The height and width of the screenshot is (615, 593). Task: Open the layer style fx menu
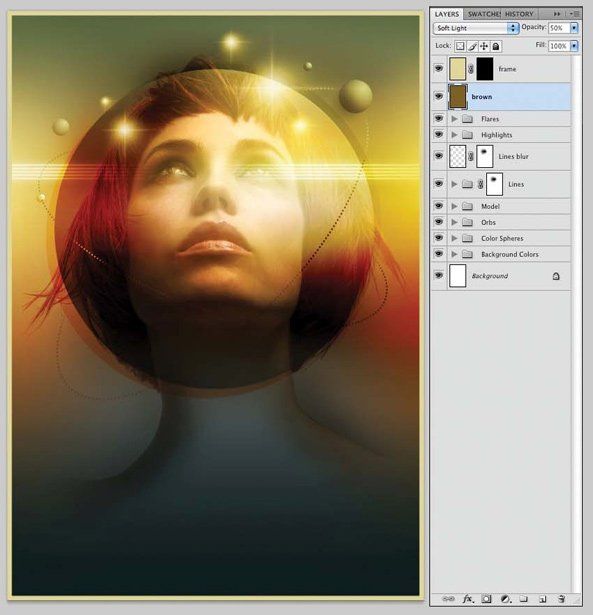(467, 599)
